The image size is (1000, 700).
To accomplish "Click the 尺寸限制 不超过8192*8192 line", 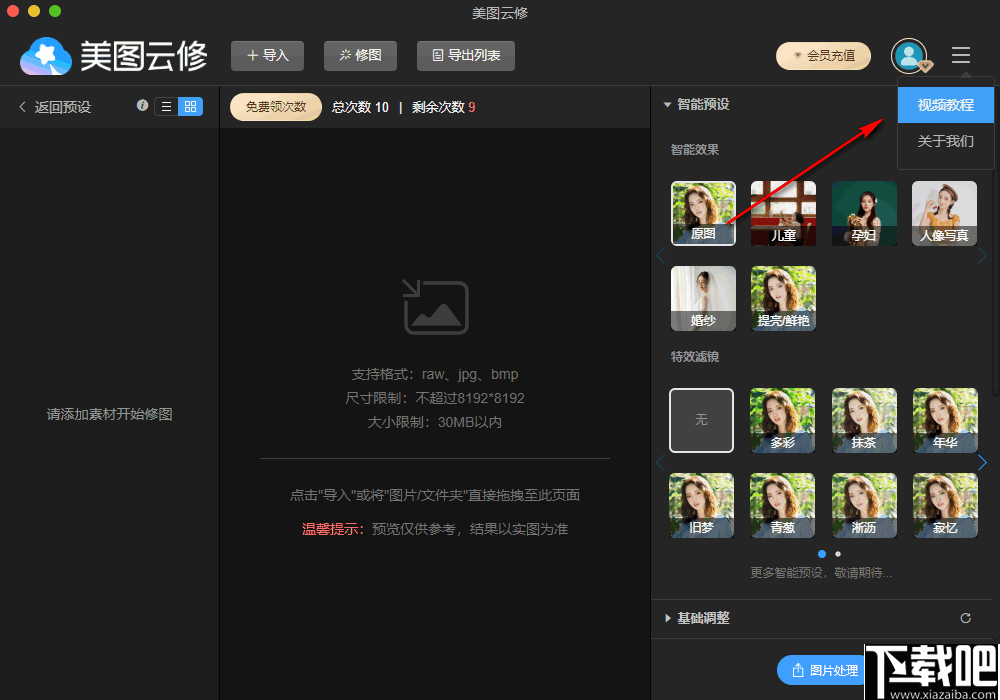I will [435, 398].
